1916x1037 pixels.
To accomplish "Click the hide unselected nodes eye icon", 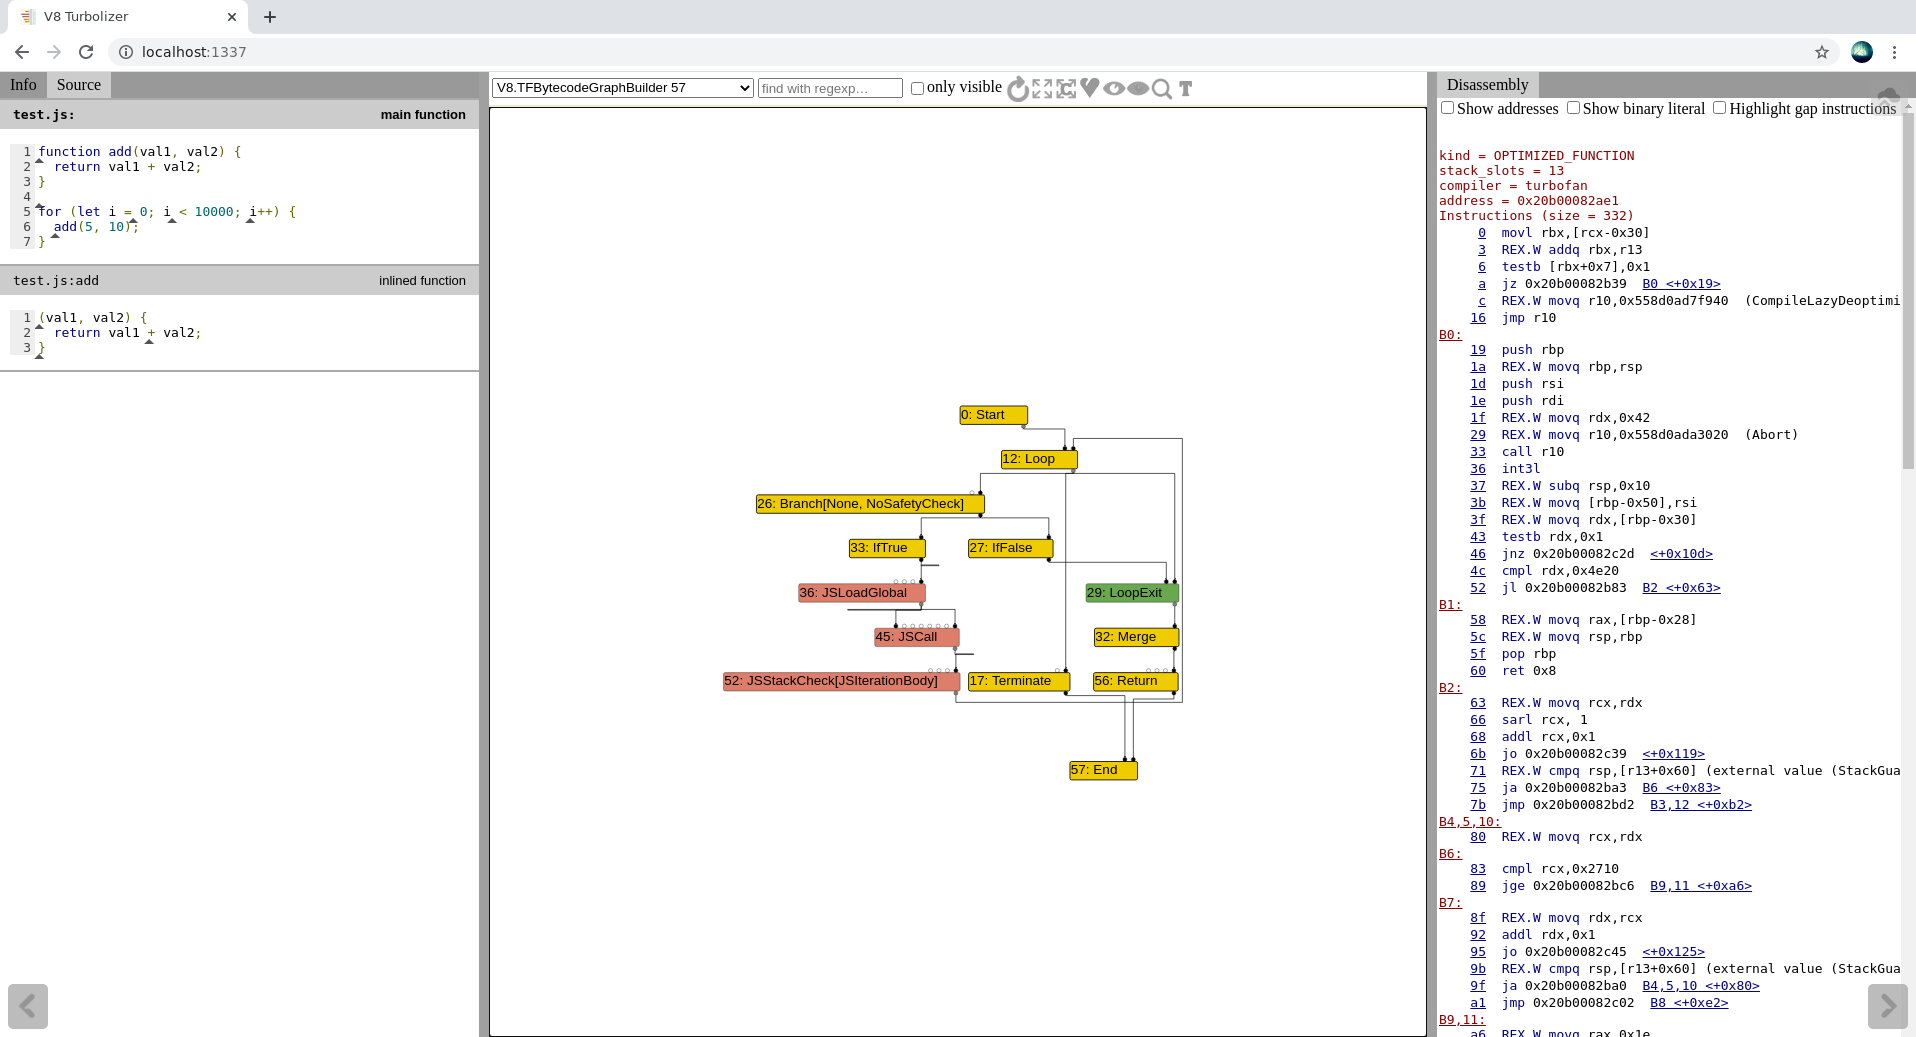I will click(1114, 88).
